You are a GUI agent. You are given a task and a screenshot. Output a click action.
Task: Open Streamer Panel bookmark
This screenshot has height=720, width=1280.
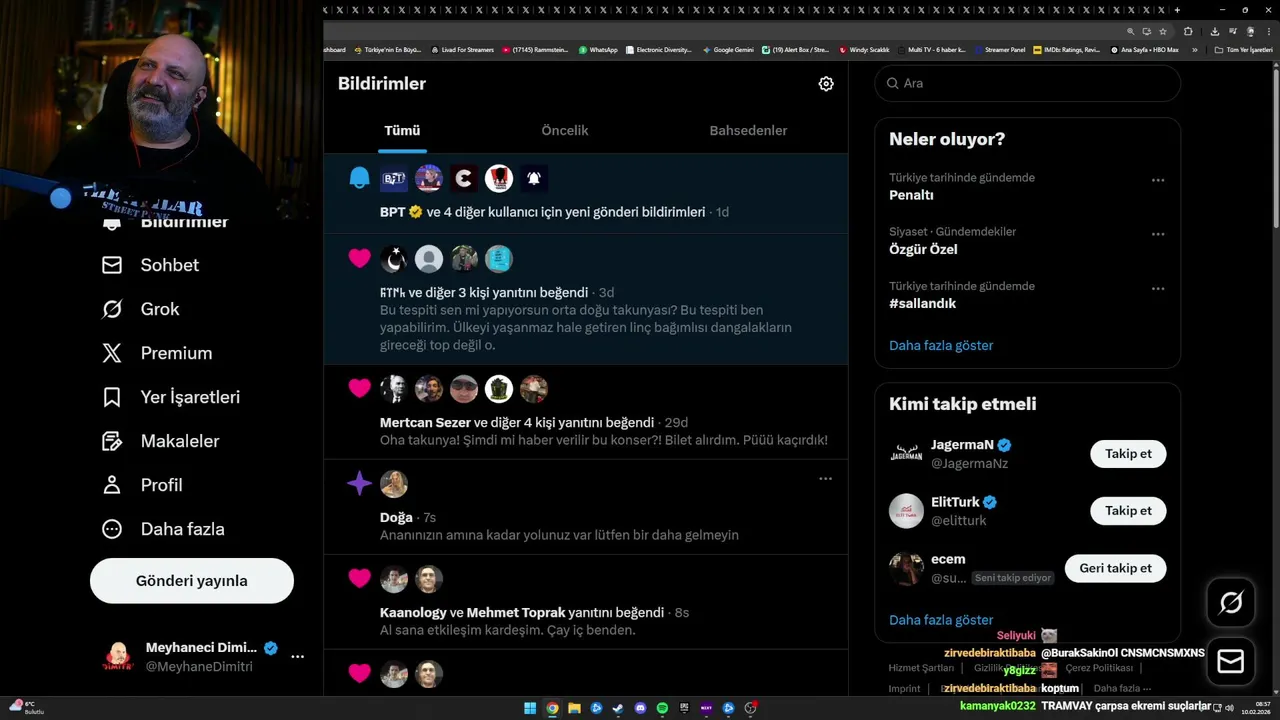999,50
